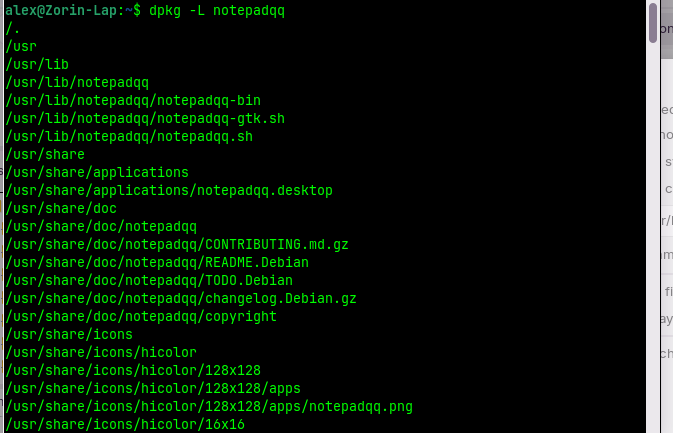Click the 'hicolor/128x128' directory line
The image size is (673, 433).
pyautogui.click(x=133, y=371)
